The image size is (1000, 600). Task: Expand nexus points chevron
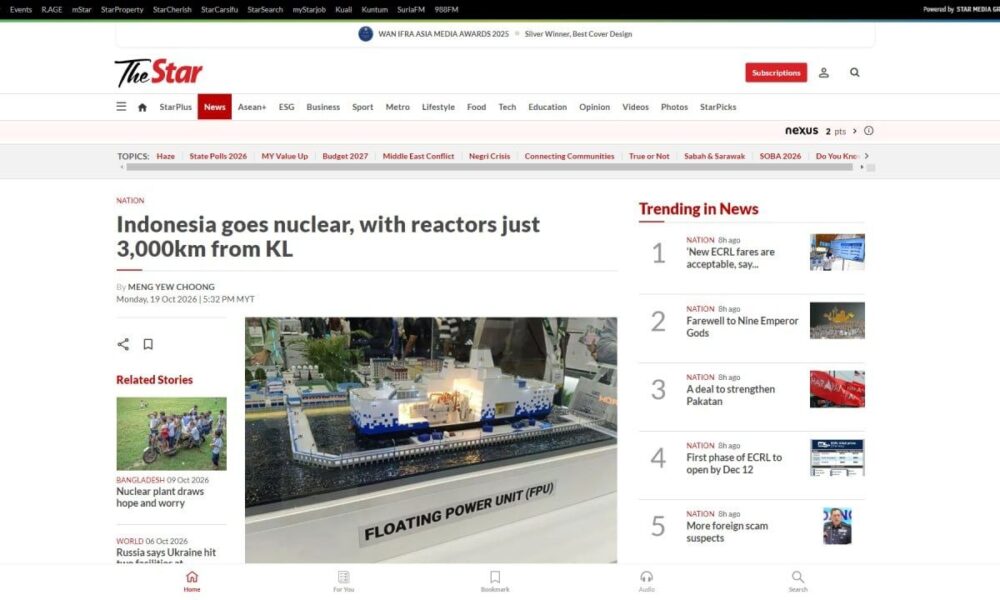click(x=855, y=131)
